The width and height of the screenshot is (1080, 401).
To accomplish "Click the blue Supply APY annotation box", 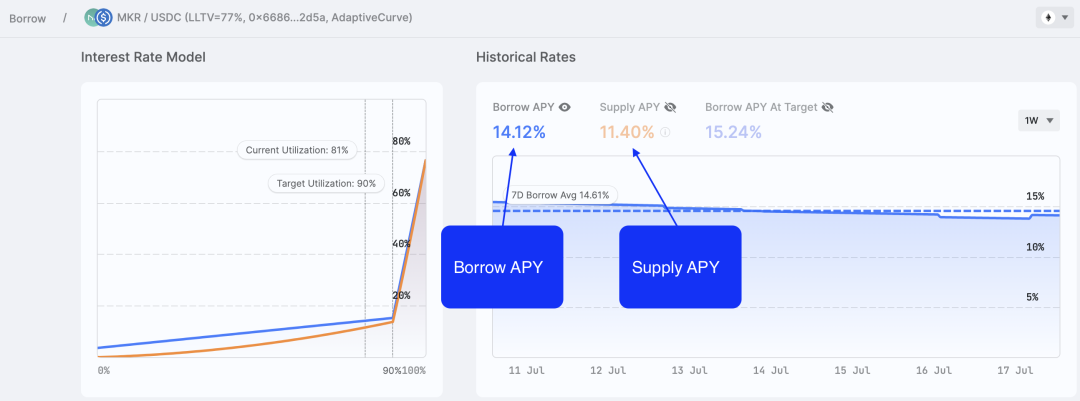I will click(680, 267).
